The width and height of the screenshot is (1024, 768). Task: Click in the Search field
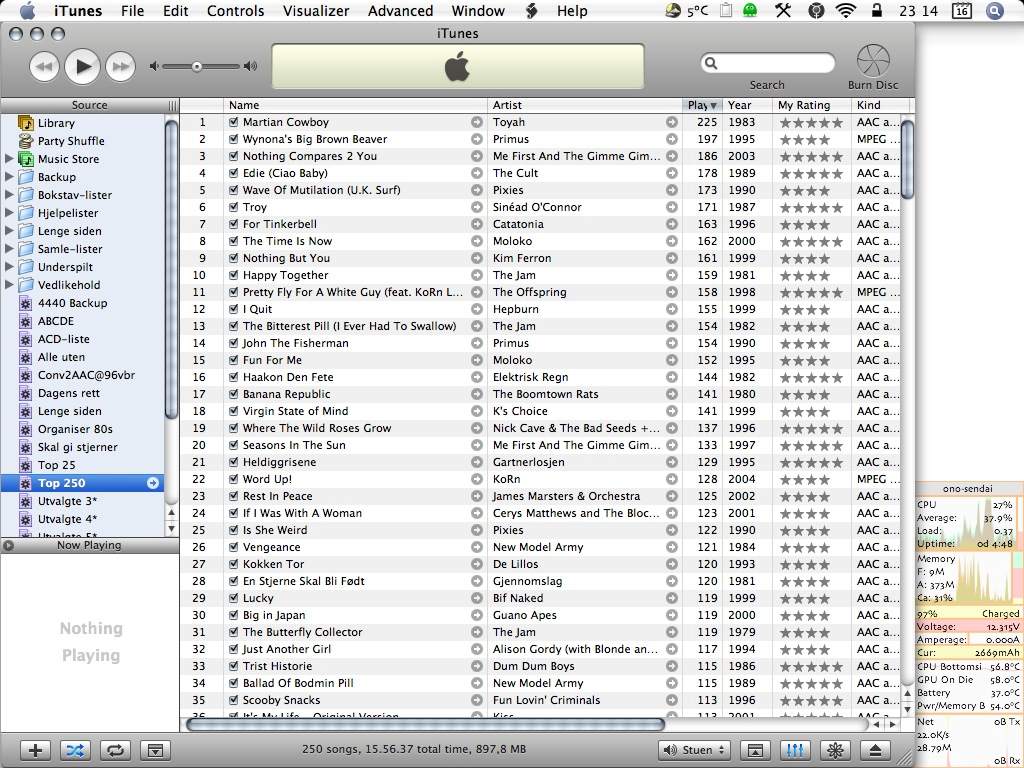coord(767,63)
